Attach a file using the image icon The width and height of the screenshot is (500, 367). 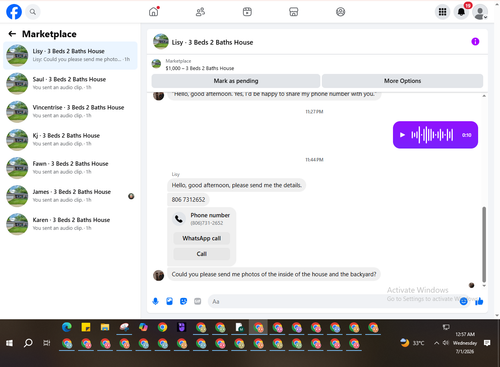[x=169, y=301]
